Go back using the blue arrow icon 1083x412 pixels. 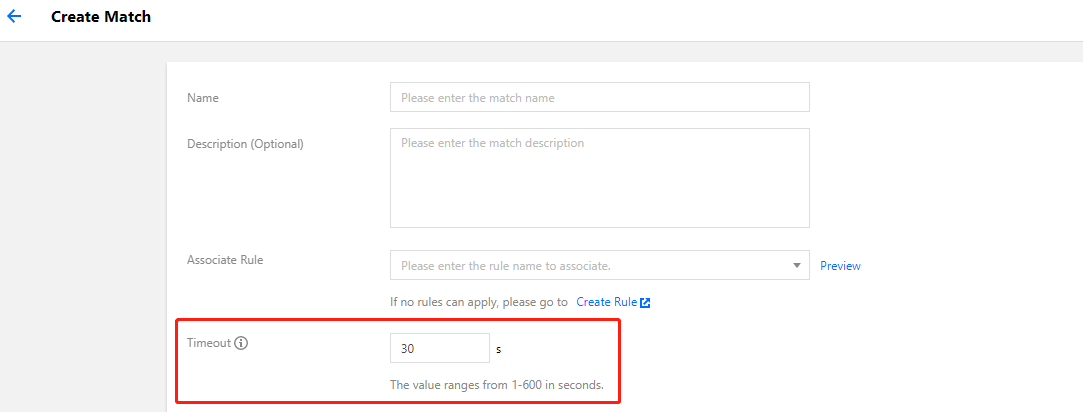coord(14,17)
